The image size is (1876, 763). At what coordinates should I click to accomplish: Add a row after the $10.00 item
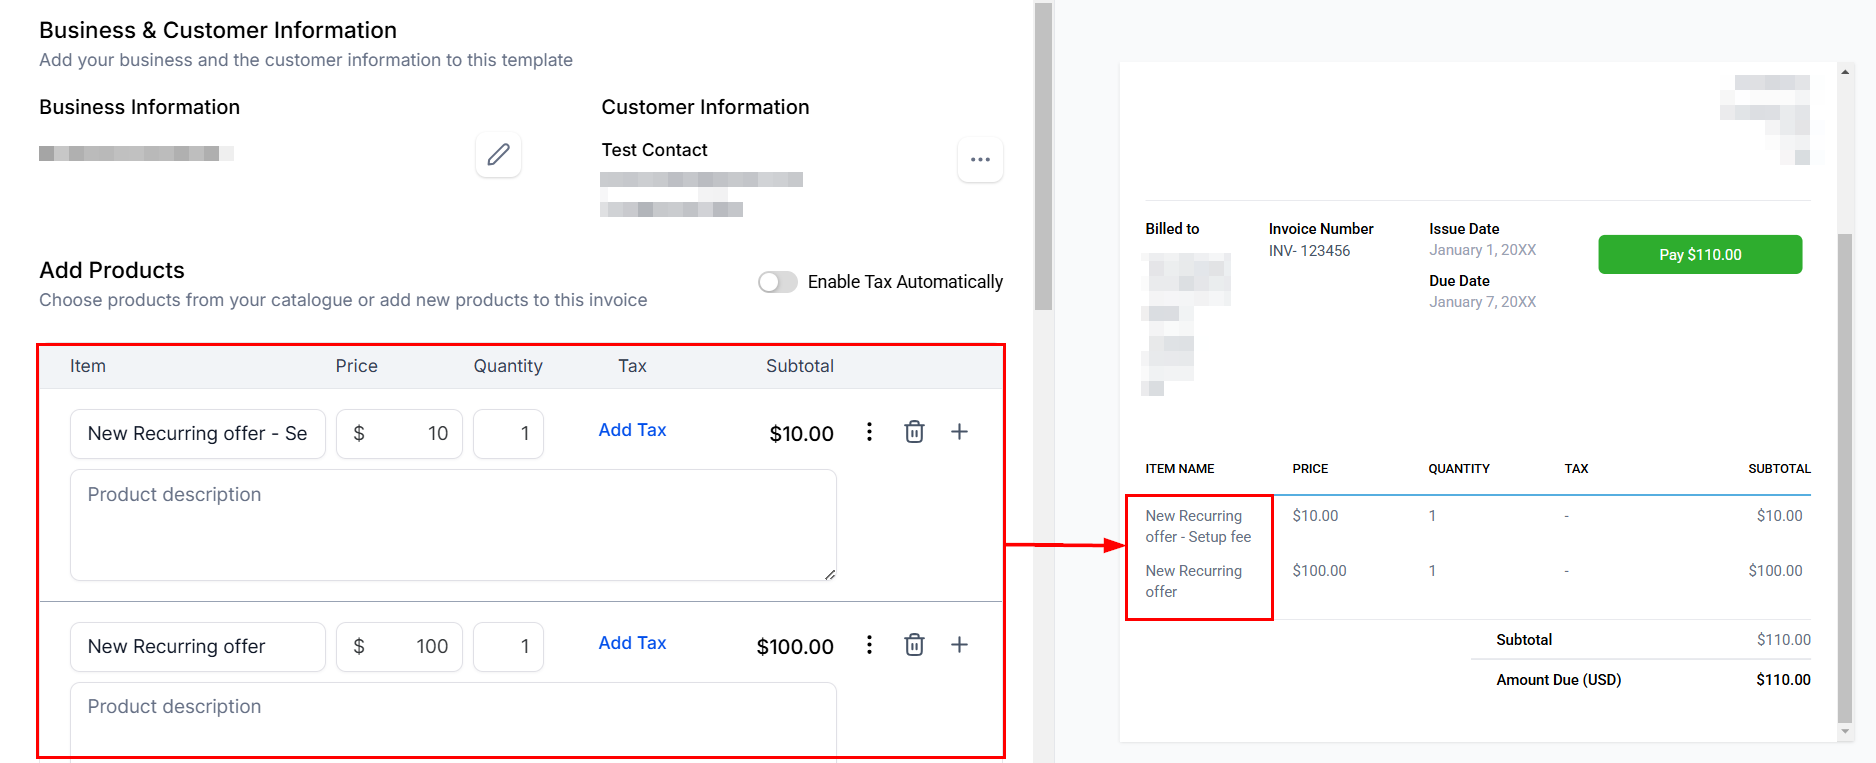tap(959, 432)
